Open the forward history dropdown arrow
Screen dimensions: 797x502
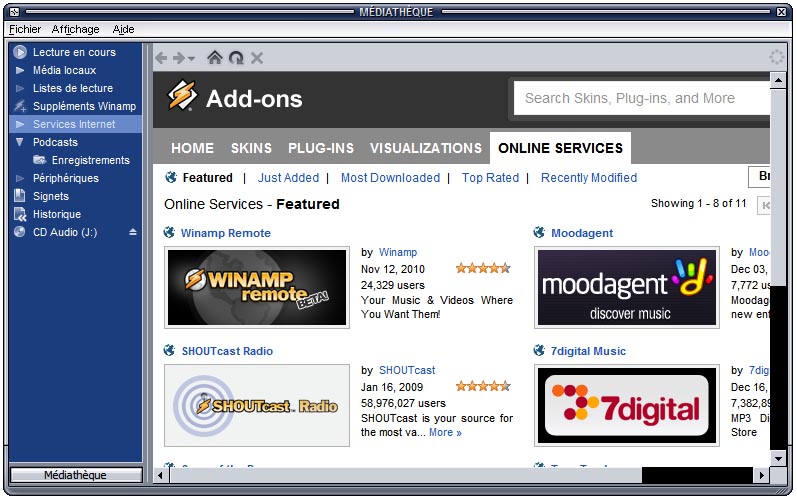(x=191, y=59)
